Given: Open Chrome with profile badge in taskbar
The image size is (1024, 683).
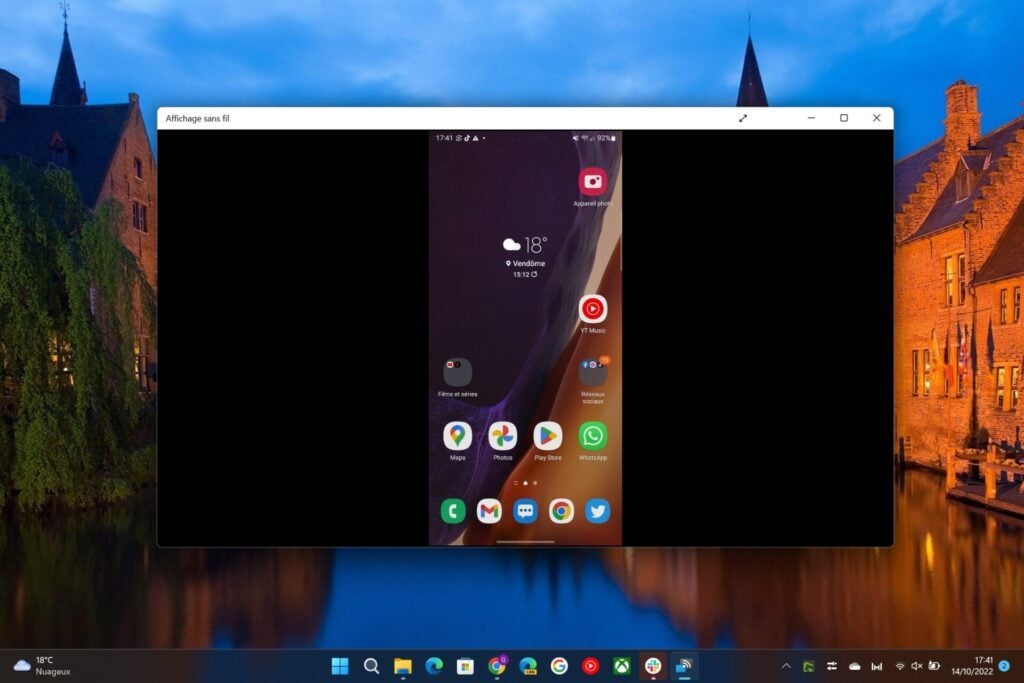Looking at the screenshot, I should pyautogui.click(x=497, y=666).
